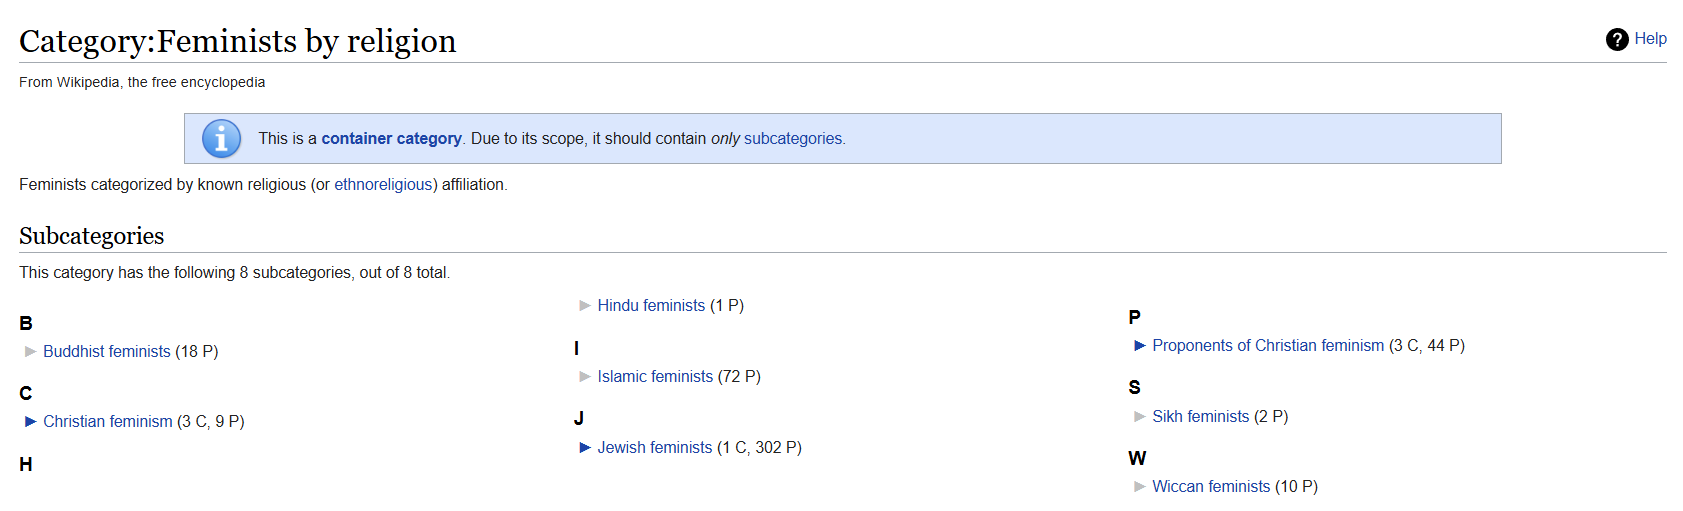This screenshot has width=1683, height=511.
Task: Click the gray arrow beside Hindu feminists
Action: pyautogui.click(x=585, y=306)
